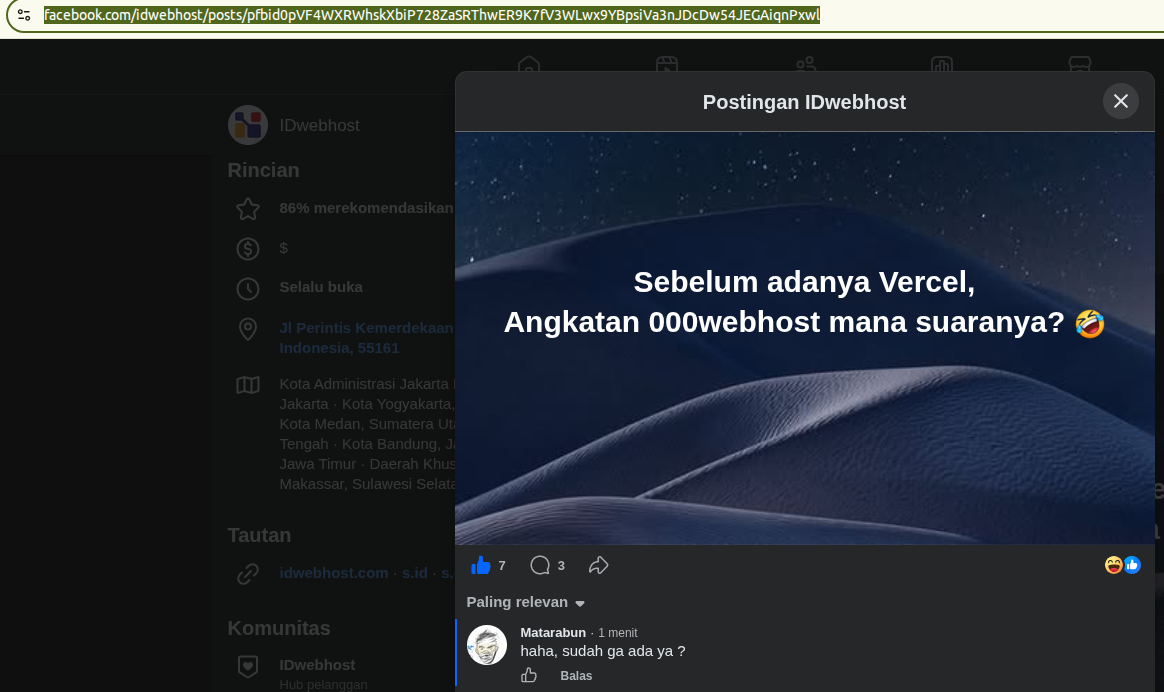View post reactions emoji summary
1164x692 pixels.
[x=1122, y=565]
